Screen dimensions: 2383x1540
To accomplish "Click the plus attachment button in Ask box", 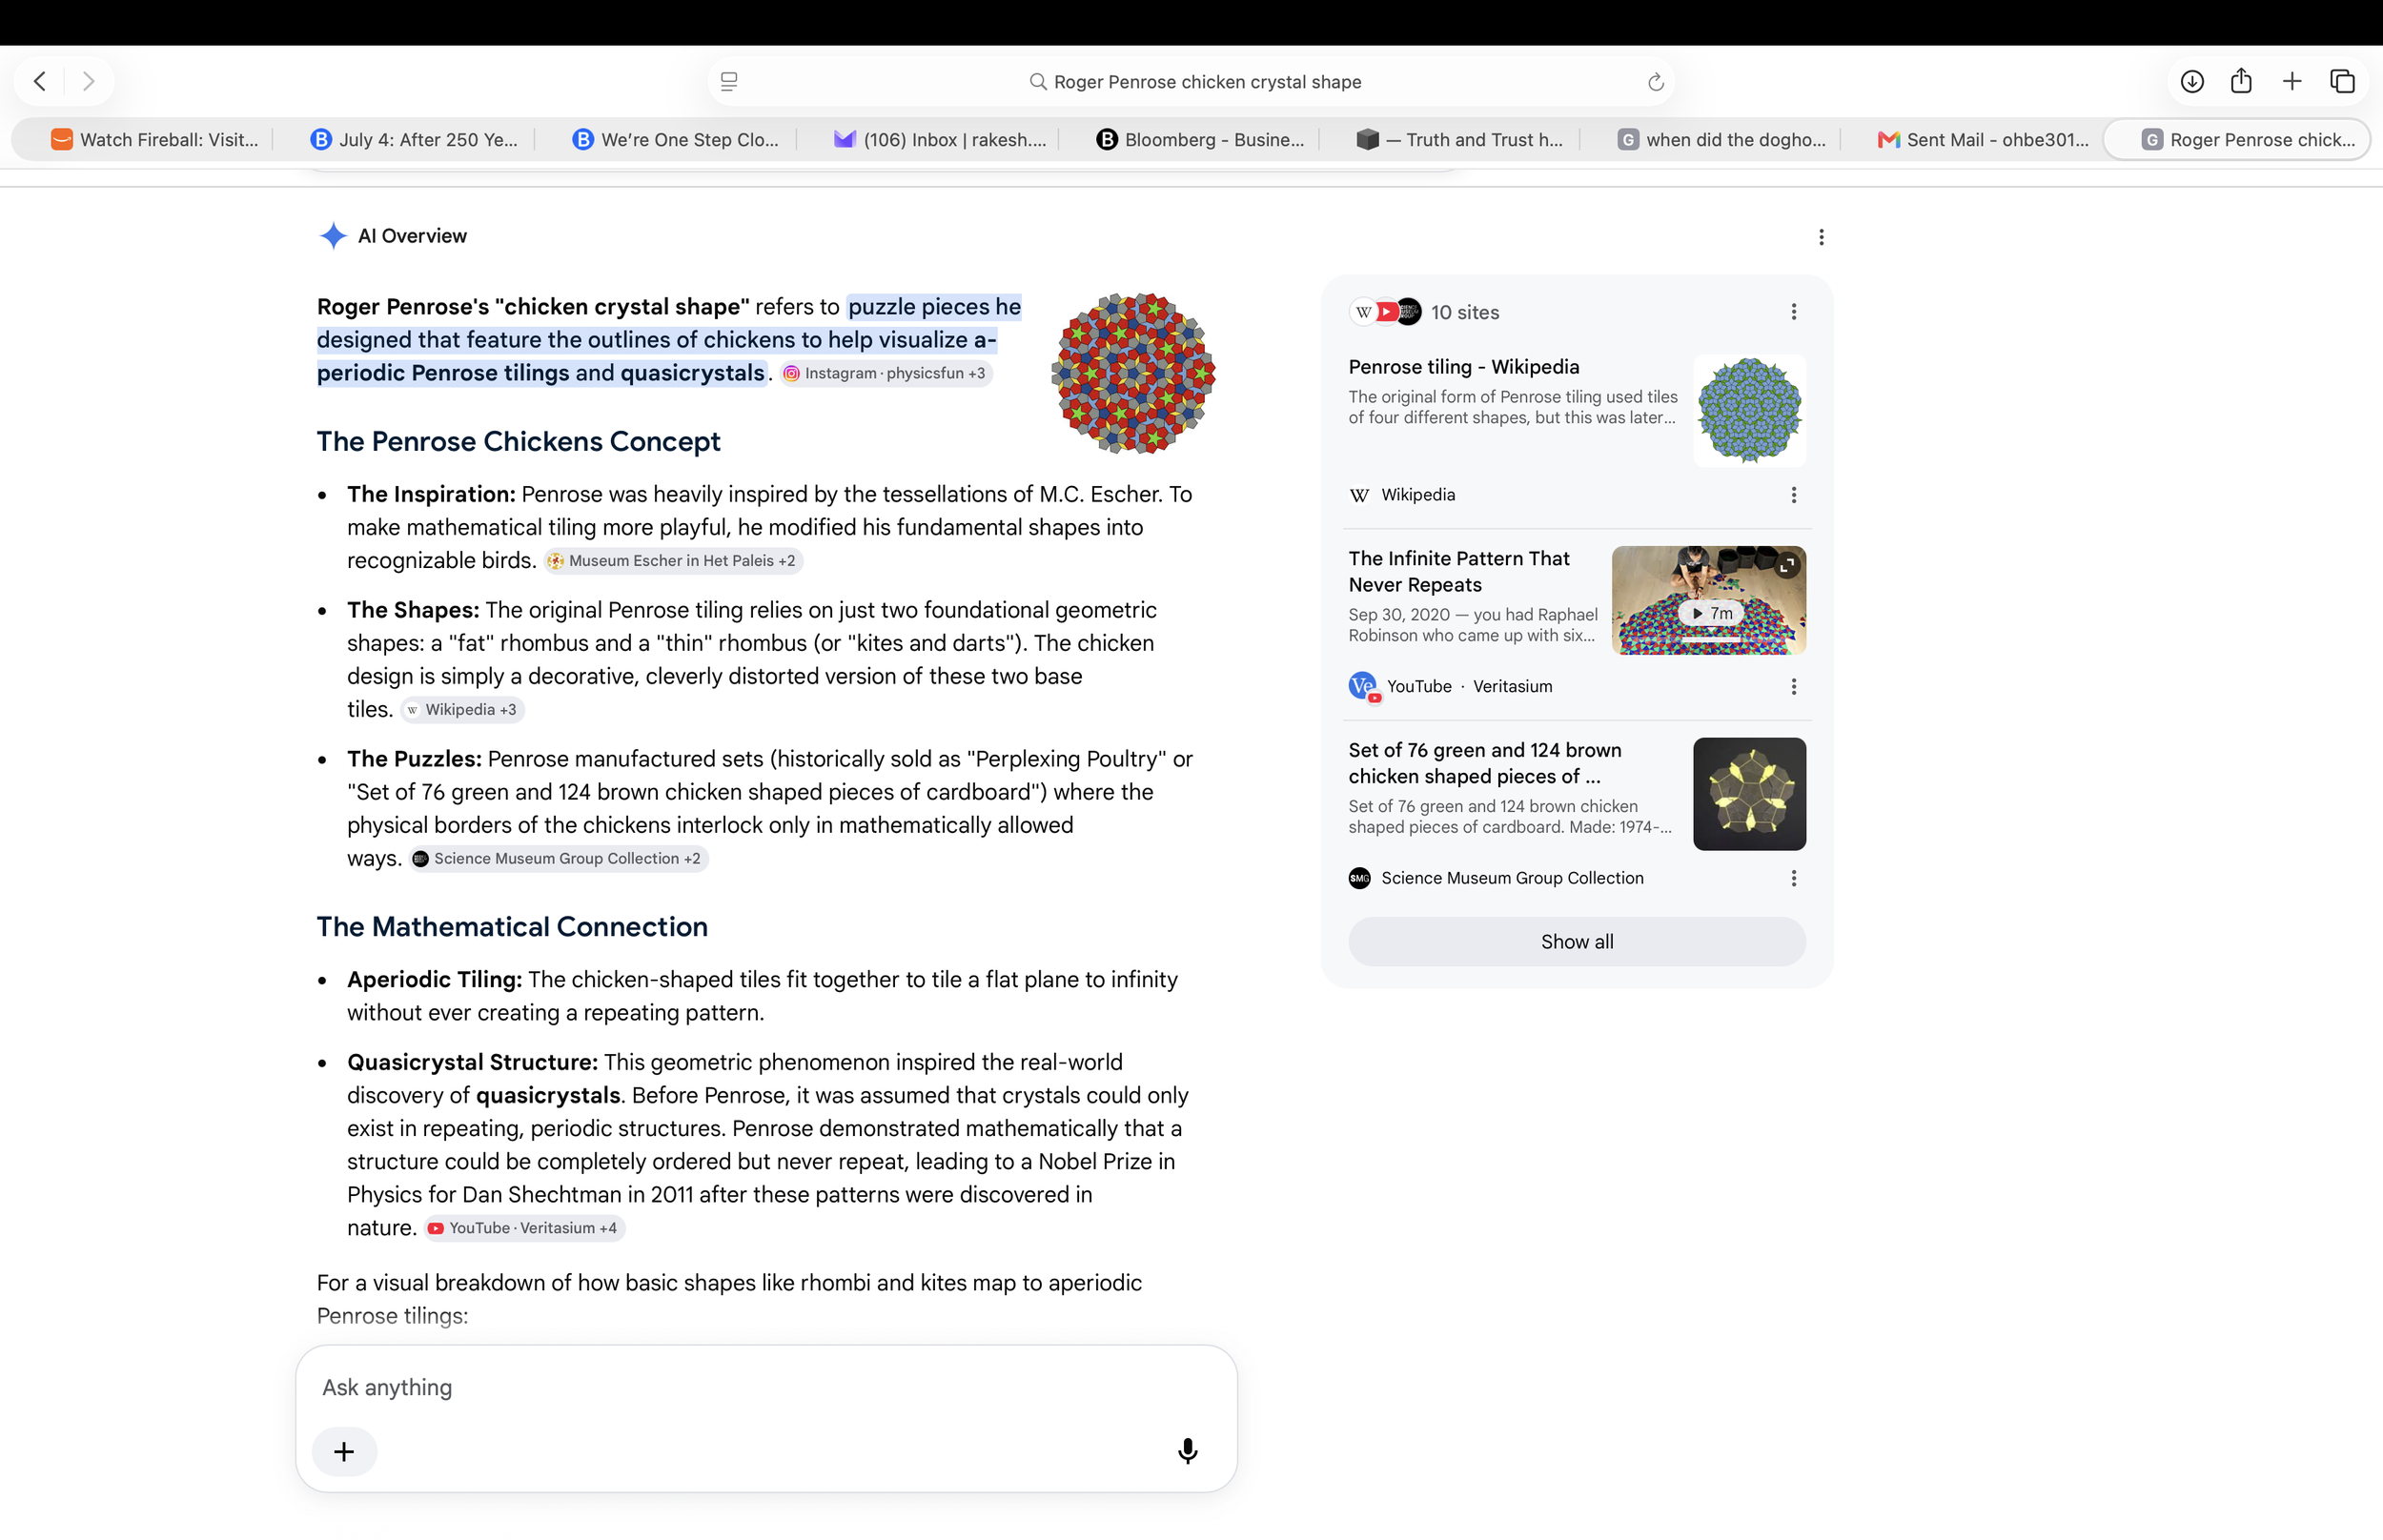I will 344,1451.
